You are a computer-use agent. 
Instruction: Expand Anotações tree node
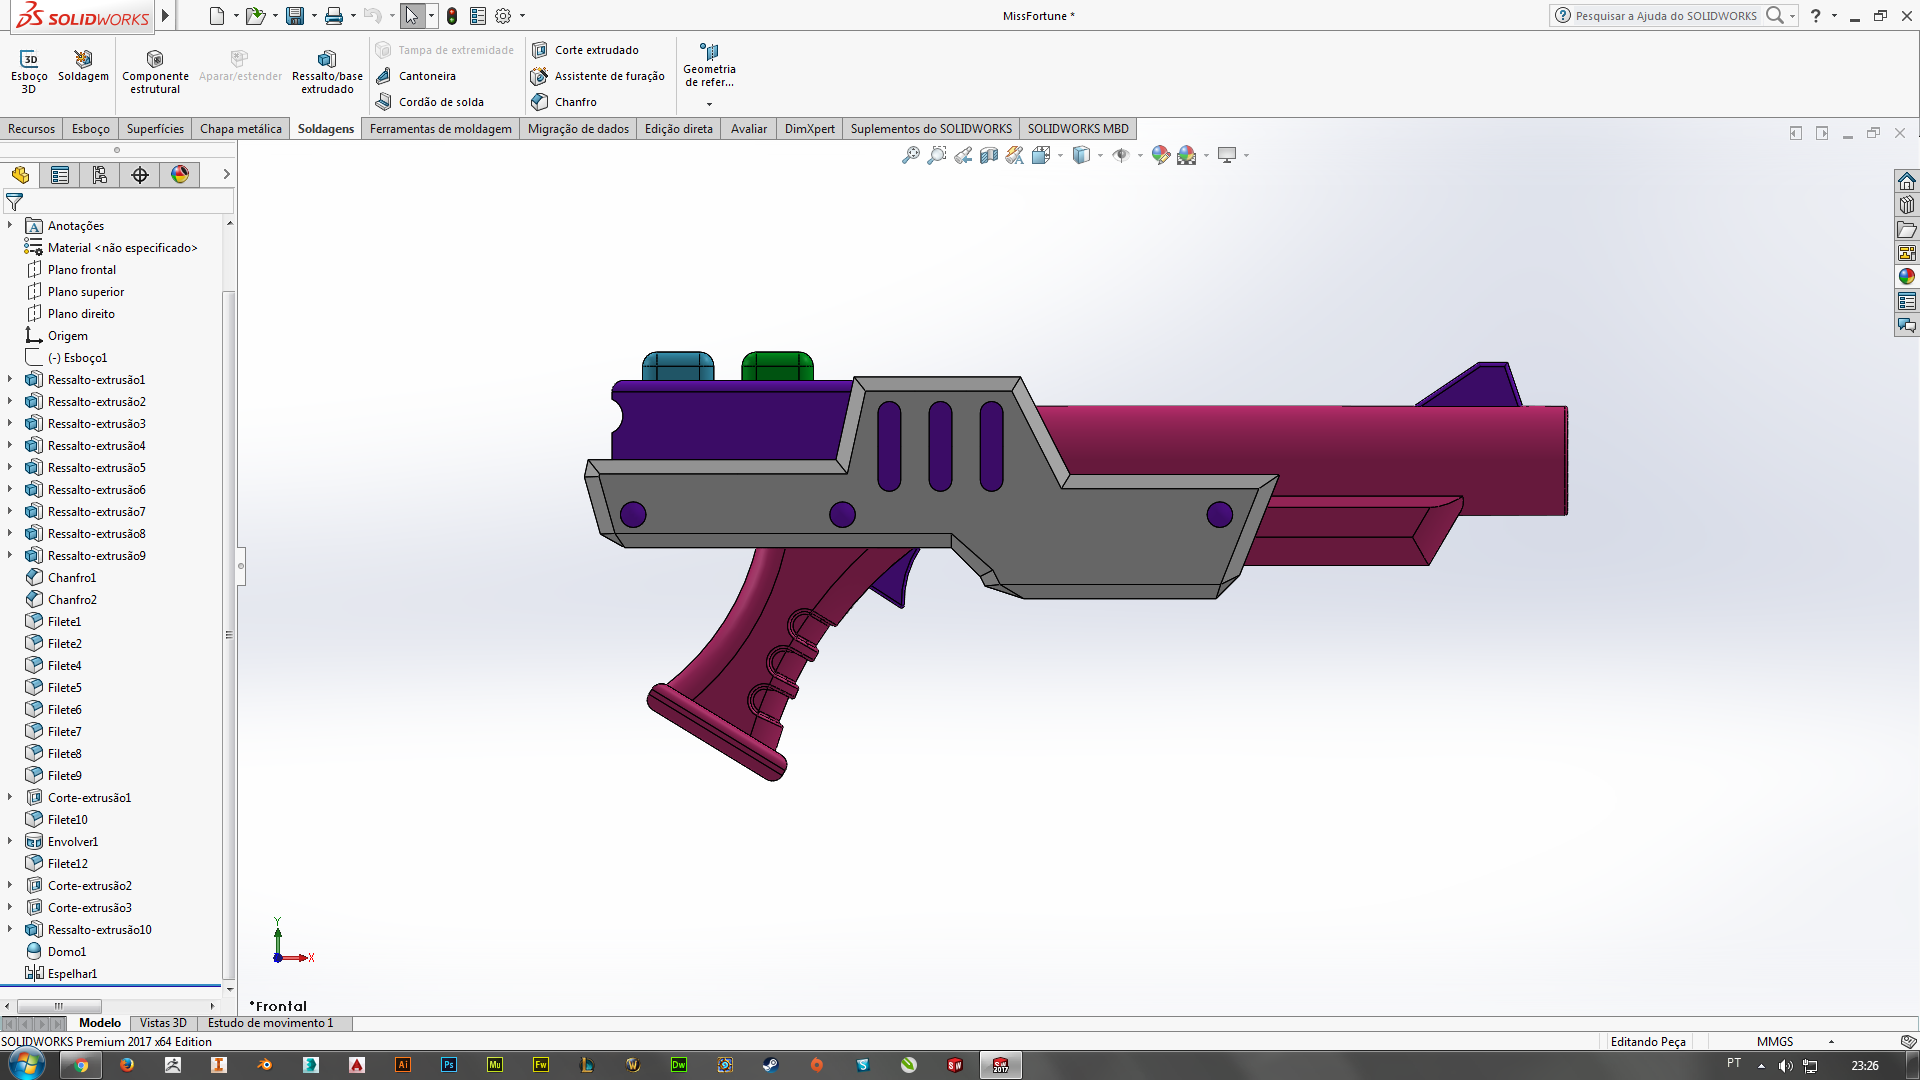(10, 226)
